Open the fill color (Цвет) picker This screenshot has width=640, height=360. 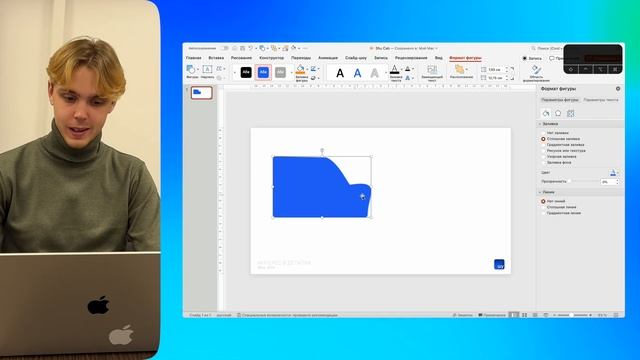[613, 173]
